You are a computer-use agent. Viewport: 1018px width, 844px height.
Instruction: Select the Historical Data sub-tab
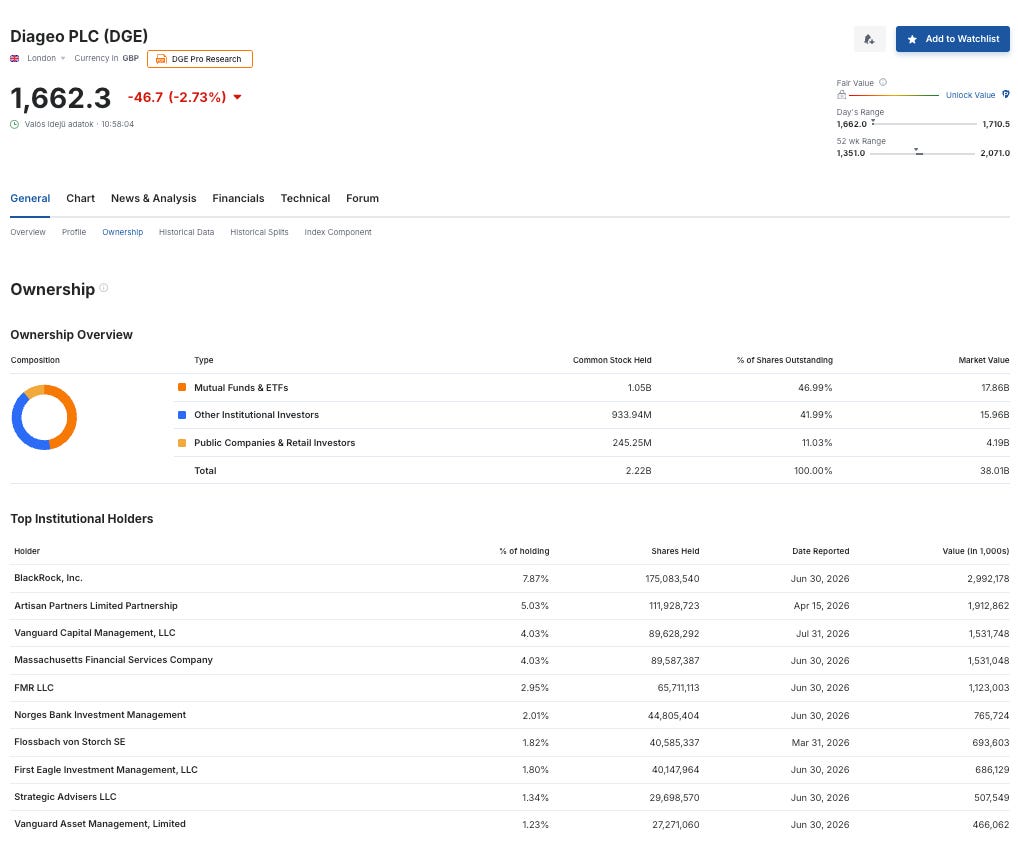pyautogui.click(x=186, y=232)
